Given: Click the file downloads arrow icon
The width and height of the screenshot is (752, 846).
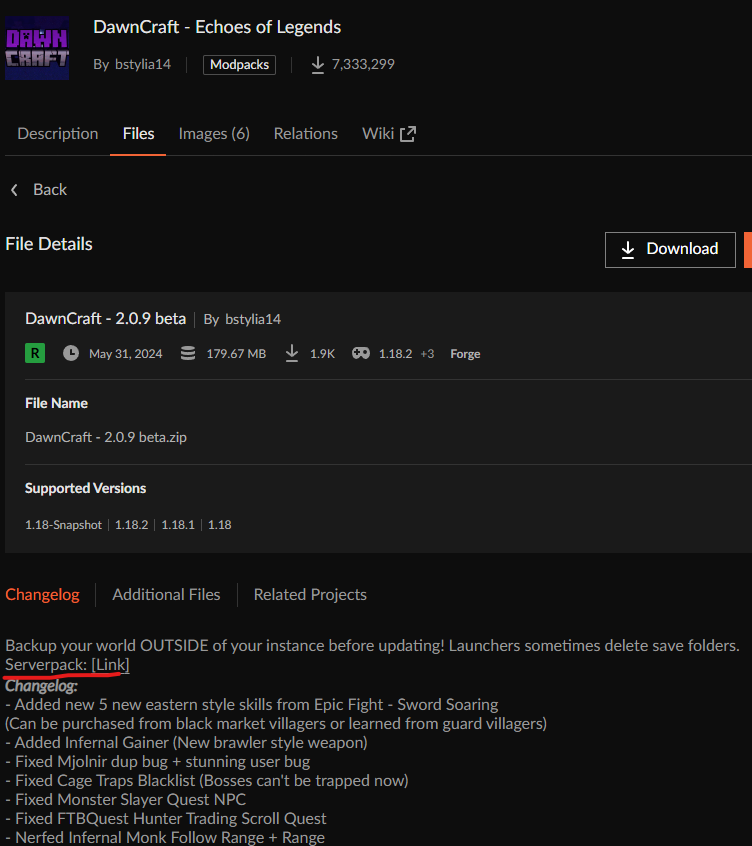Looking at the screenshot, I should (292, 353).
